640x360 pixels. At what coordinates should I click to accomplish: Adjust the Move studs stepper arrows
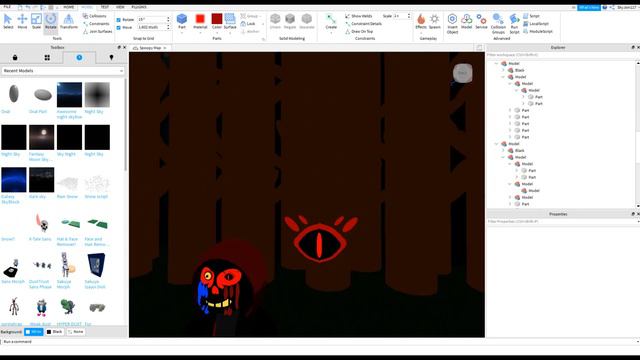click(x=168, y=27)
